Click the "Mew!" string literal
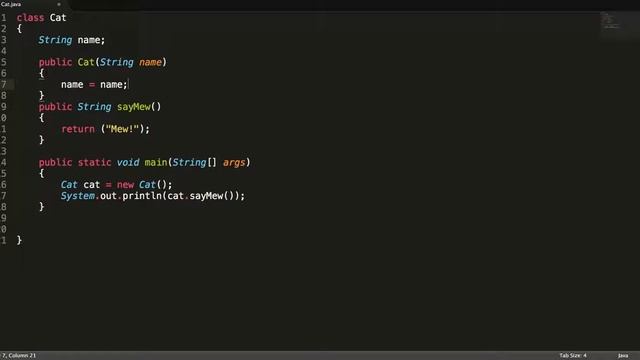 pyautogui.click(x=122, y=129)
